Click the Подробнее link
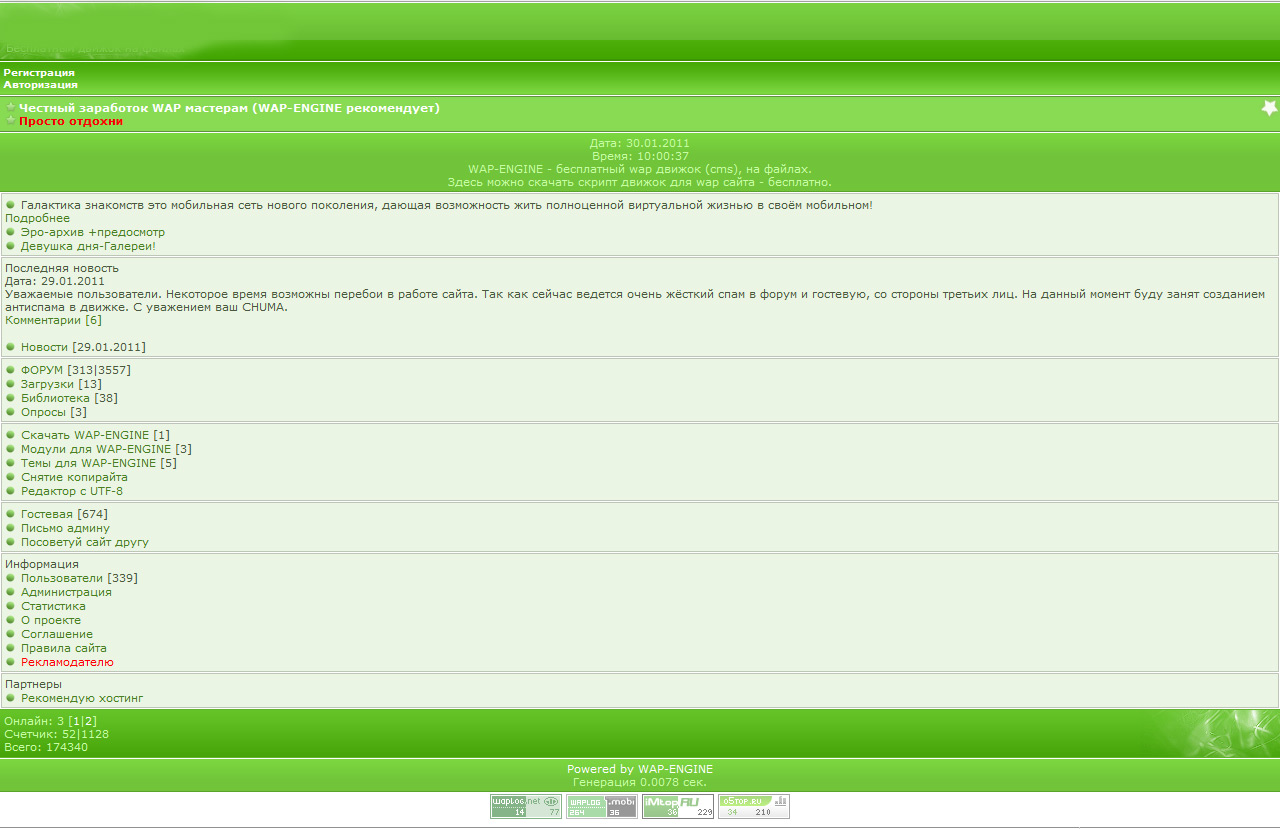 pos(37,218)
